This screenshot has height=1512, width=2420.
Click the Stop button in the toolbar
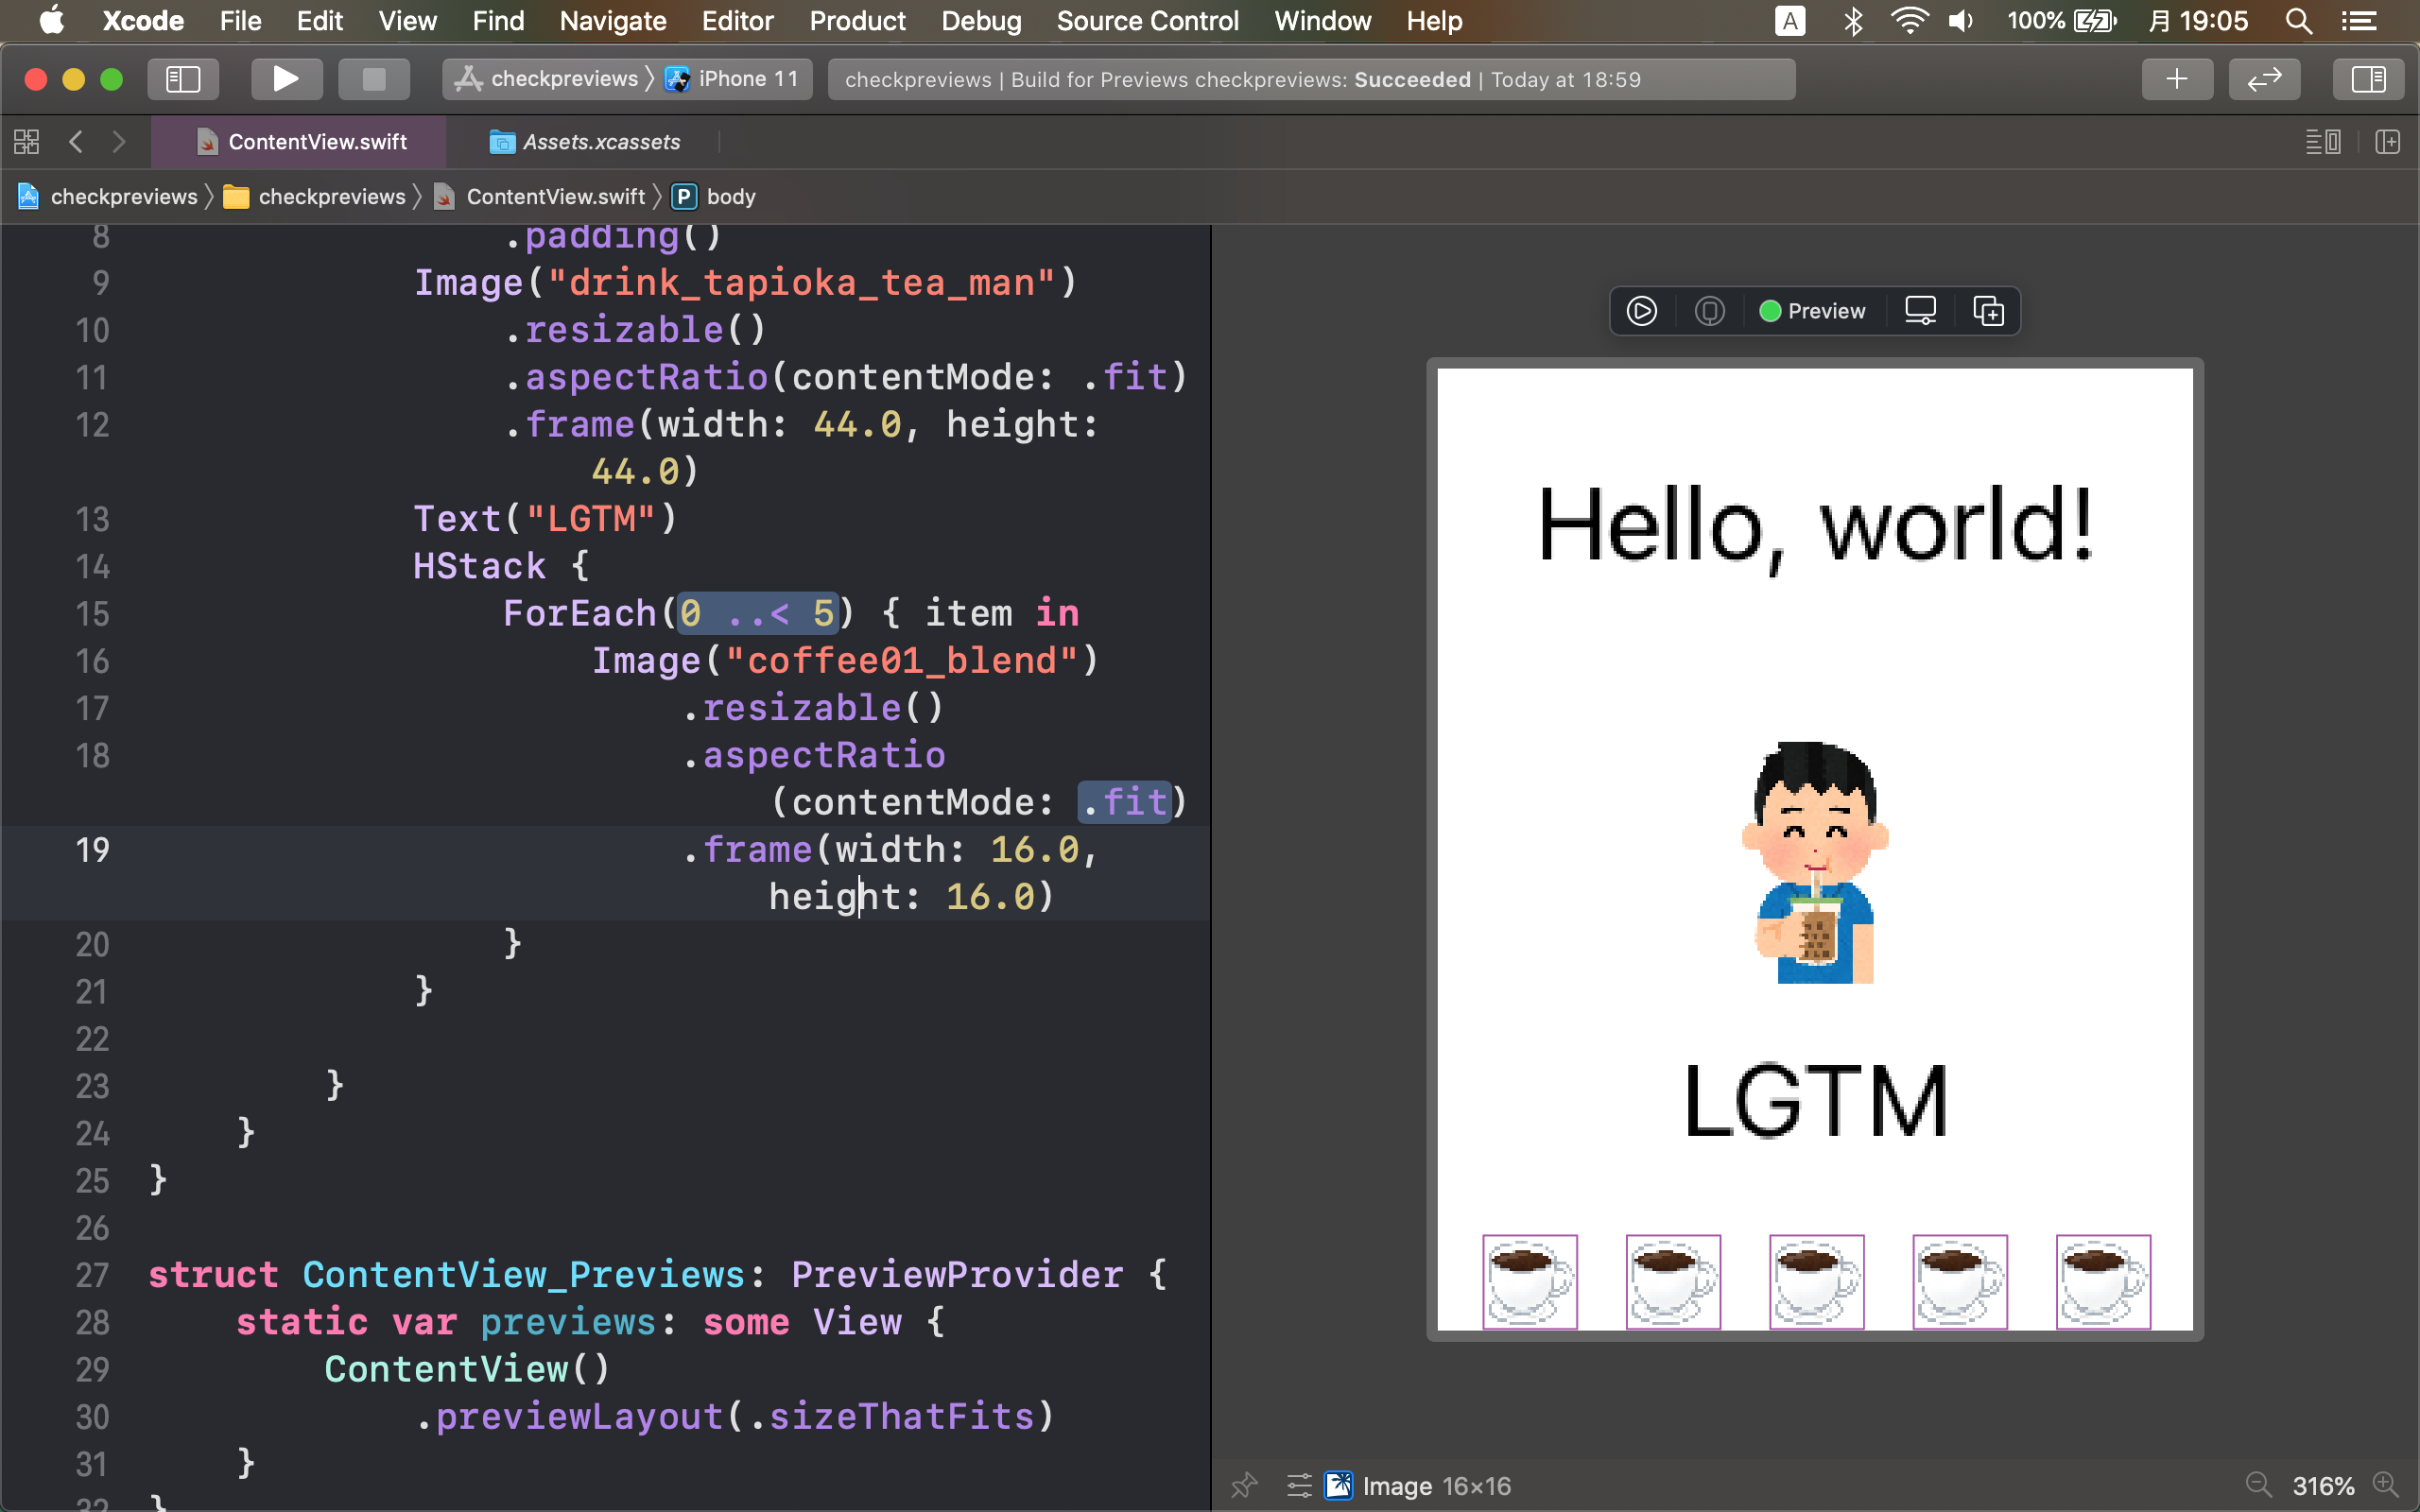373,79
